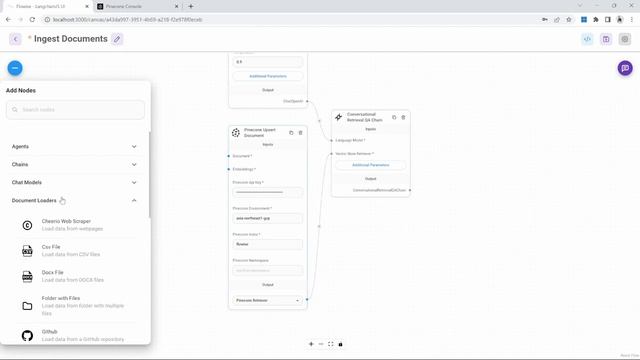Delete the Conversational Retrieval QA Chain node
This screenshot has width=640, height=360.
(403, 117)
